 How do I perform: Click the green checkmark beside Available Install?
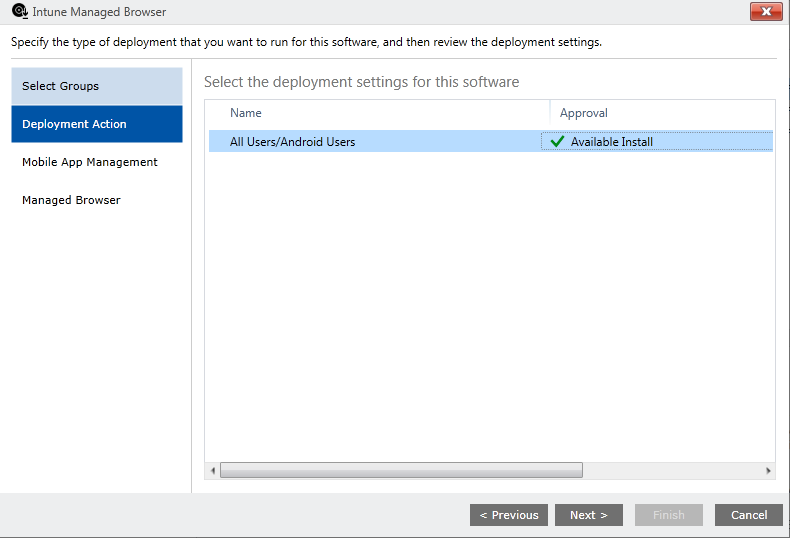point(557,142)
